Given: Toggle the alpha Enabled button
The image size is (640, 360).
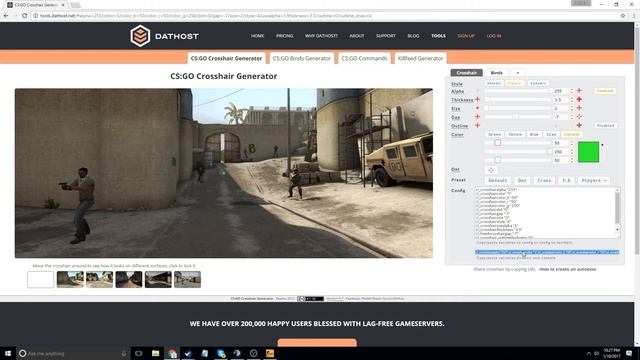Looking at the screenshot, I should tap(604, 91).
